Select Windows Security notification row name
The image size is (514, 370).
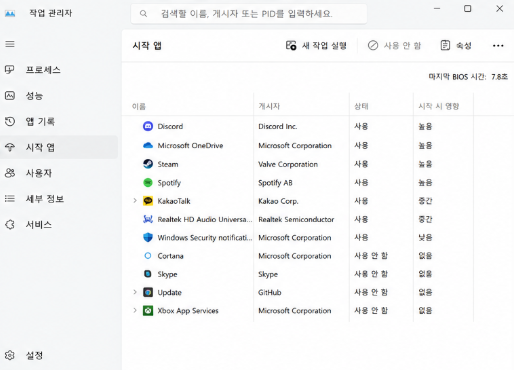coord(205,237)
